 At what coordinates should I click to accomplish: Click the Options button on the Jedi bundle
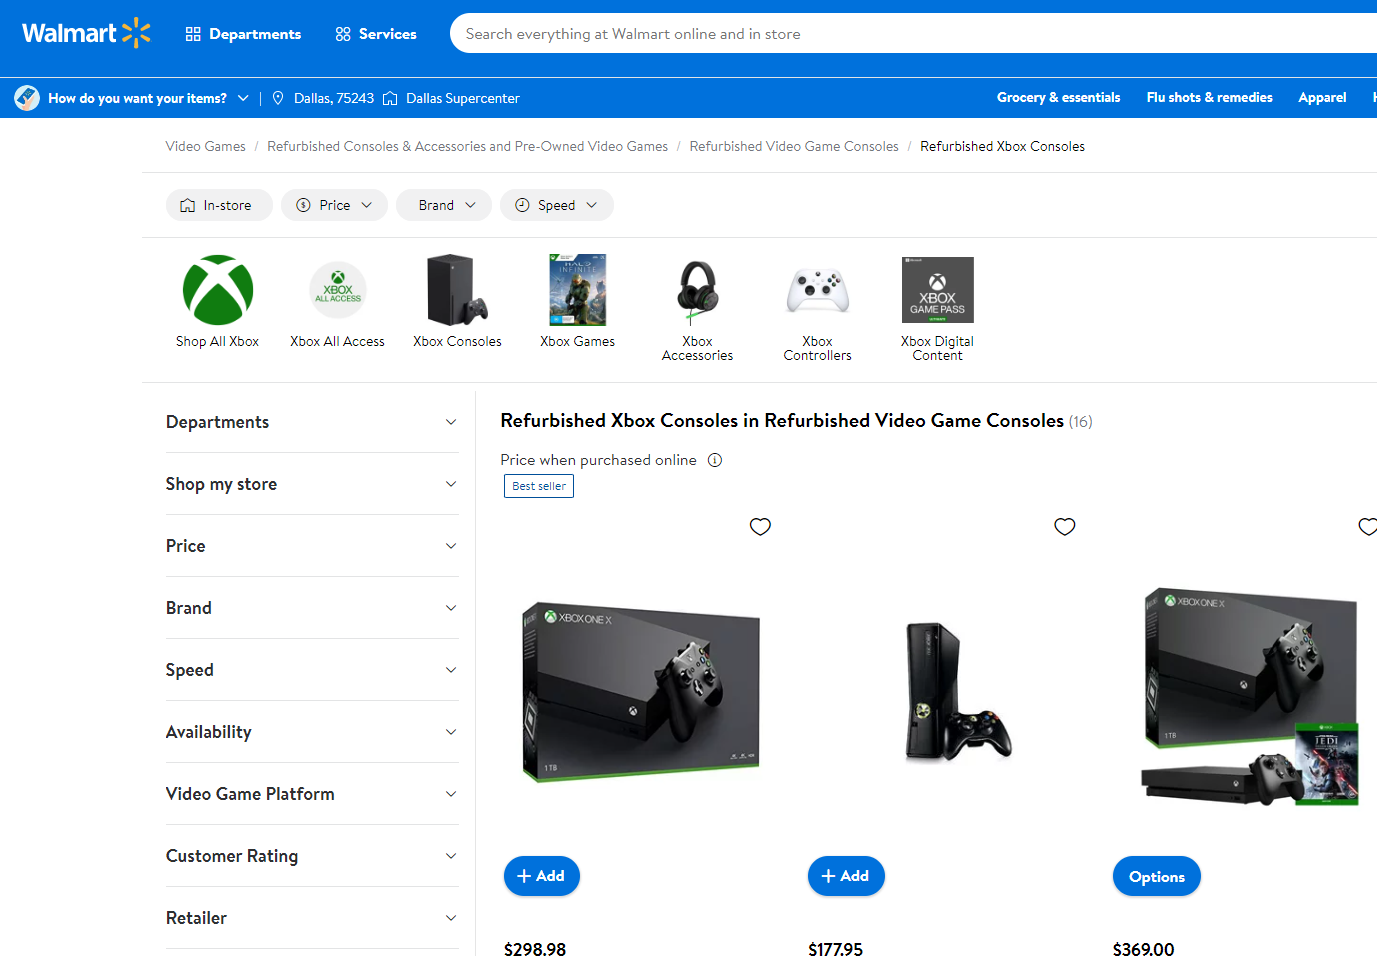click(x=1156, y=875)
